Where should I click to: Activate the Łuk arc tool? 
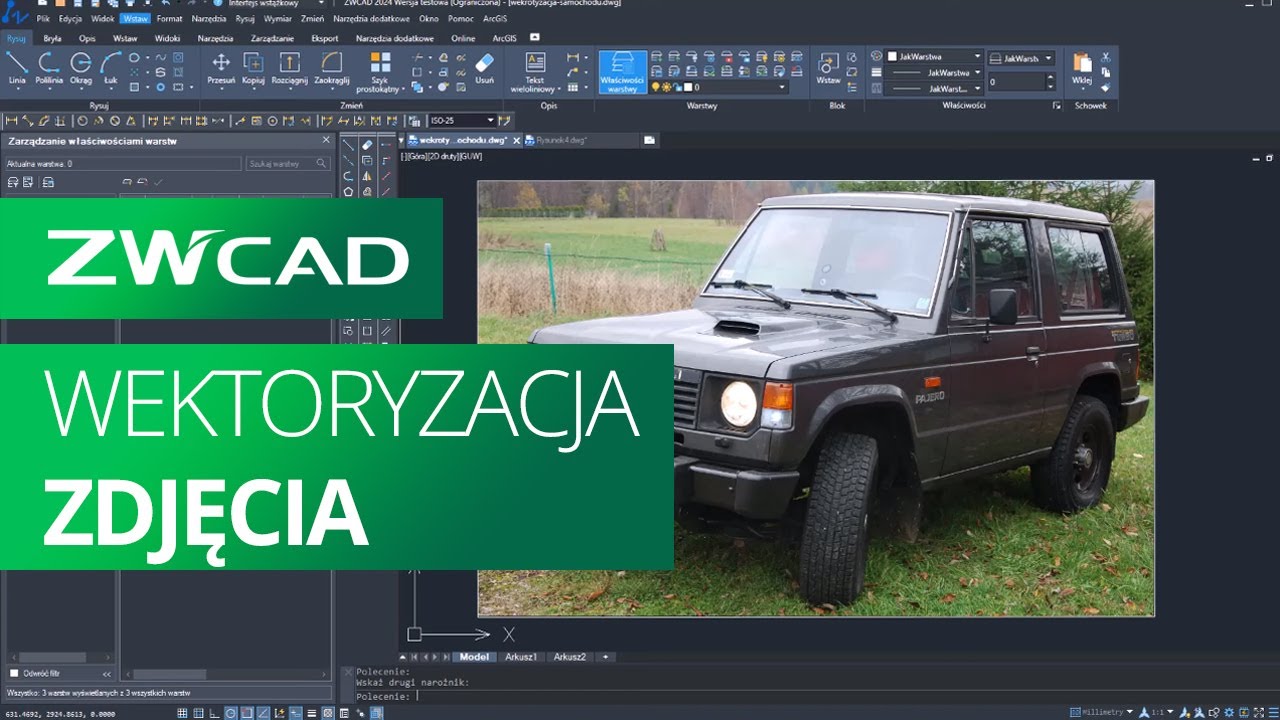(110, 68)
